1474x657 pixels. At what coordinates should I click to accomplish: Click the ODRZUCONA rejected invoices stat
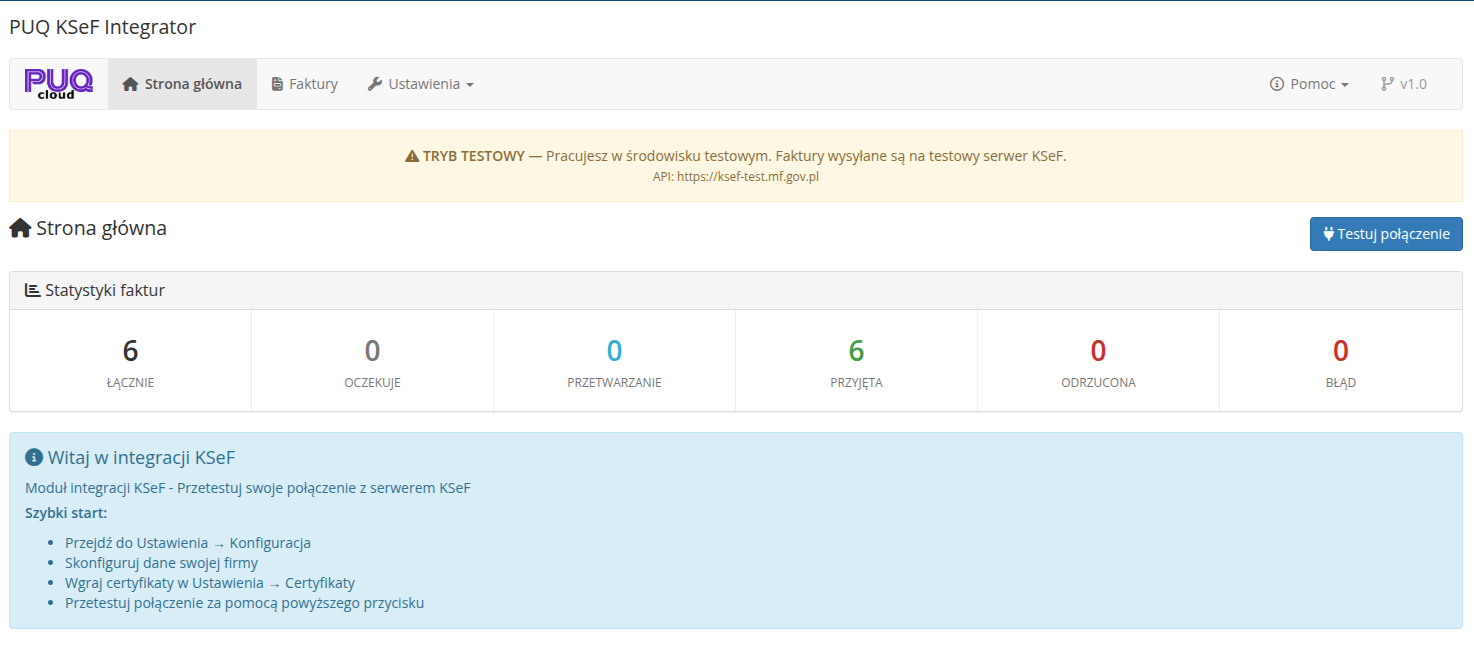1098,351
